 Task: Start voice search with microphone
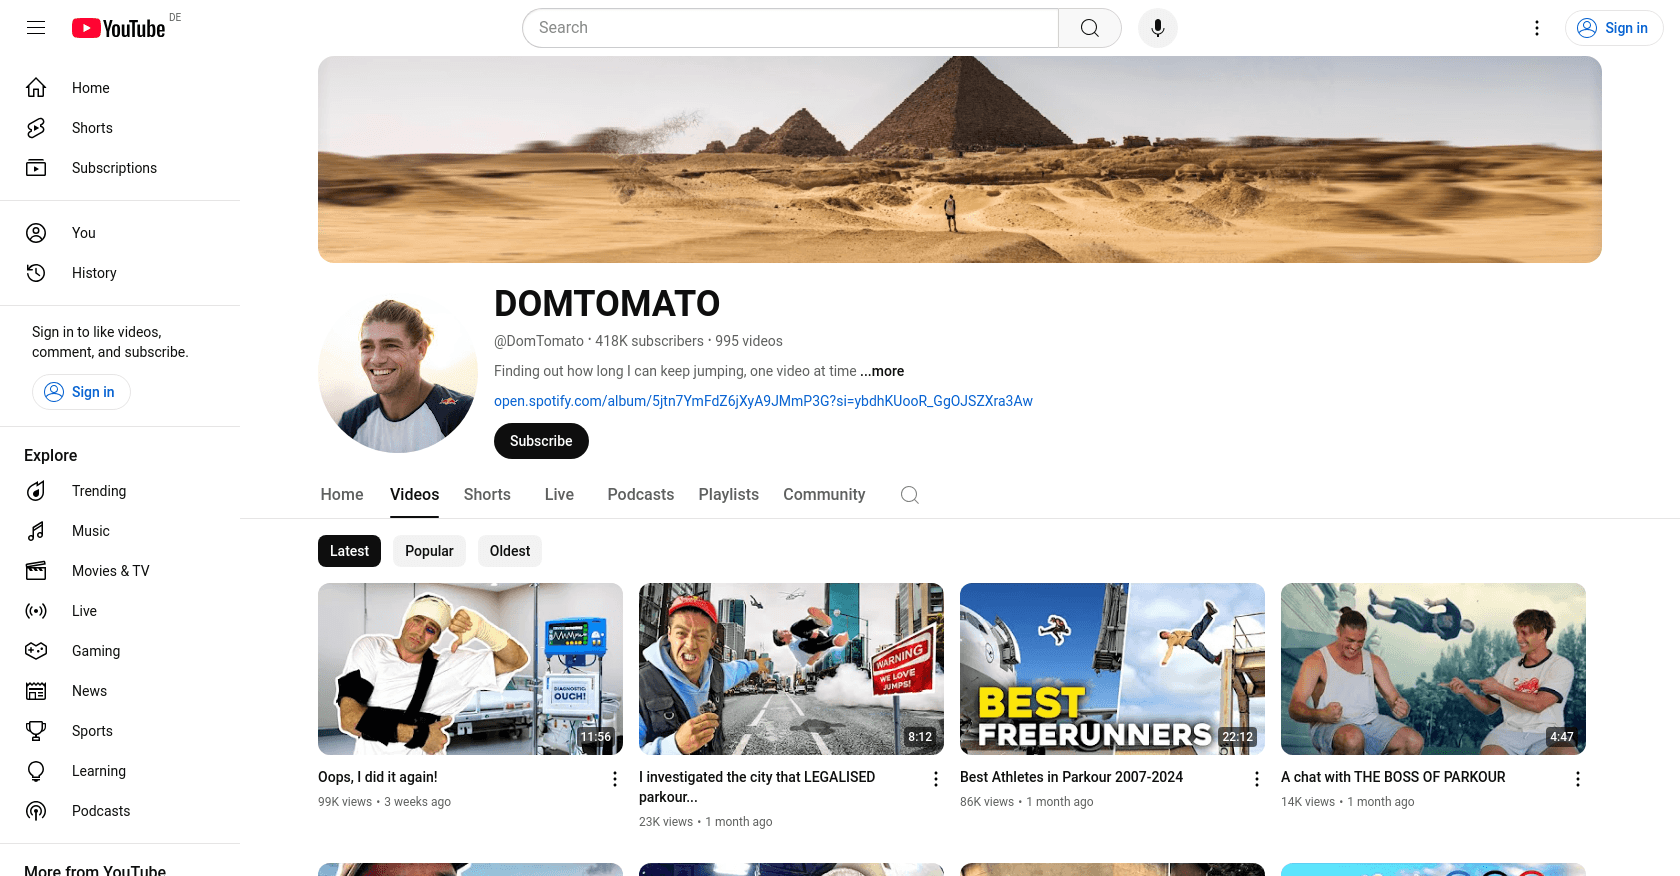point(1157,28)
